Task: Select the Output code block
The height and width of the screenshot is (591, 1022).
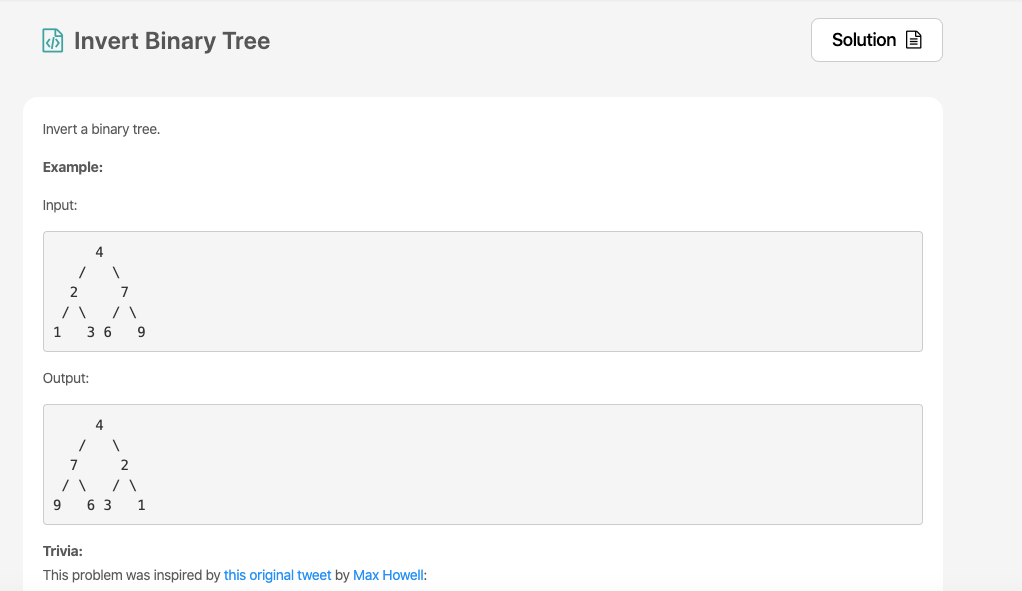Action: tap(483, 464)
